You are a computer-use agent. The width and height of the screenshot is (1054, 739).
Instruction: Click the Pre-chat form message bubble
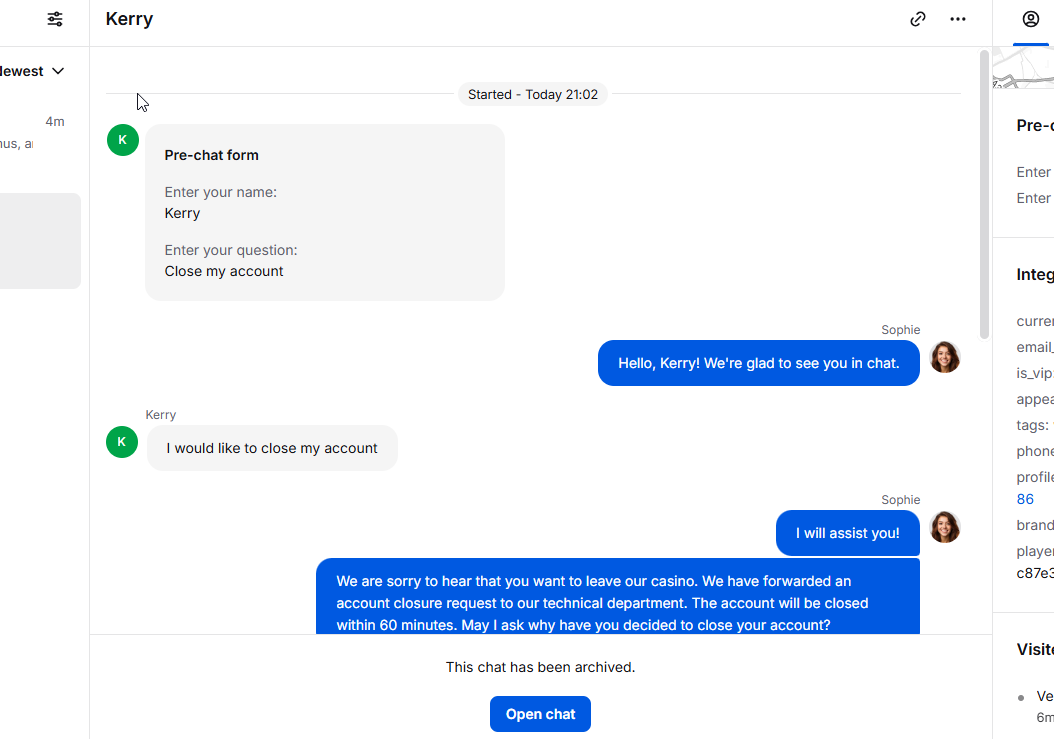(325, 212)
